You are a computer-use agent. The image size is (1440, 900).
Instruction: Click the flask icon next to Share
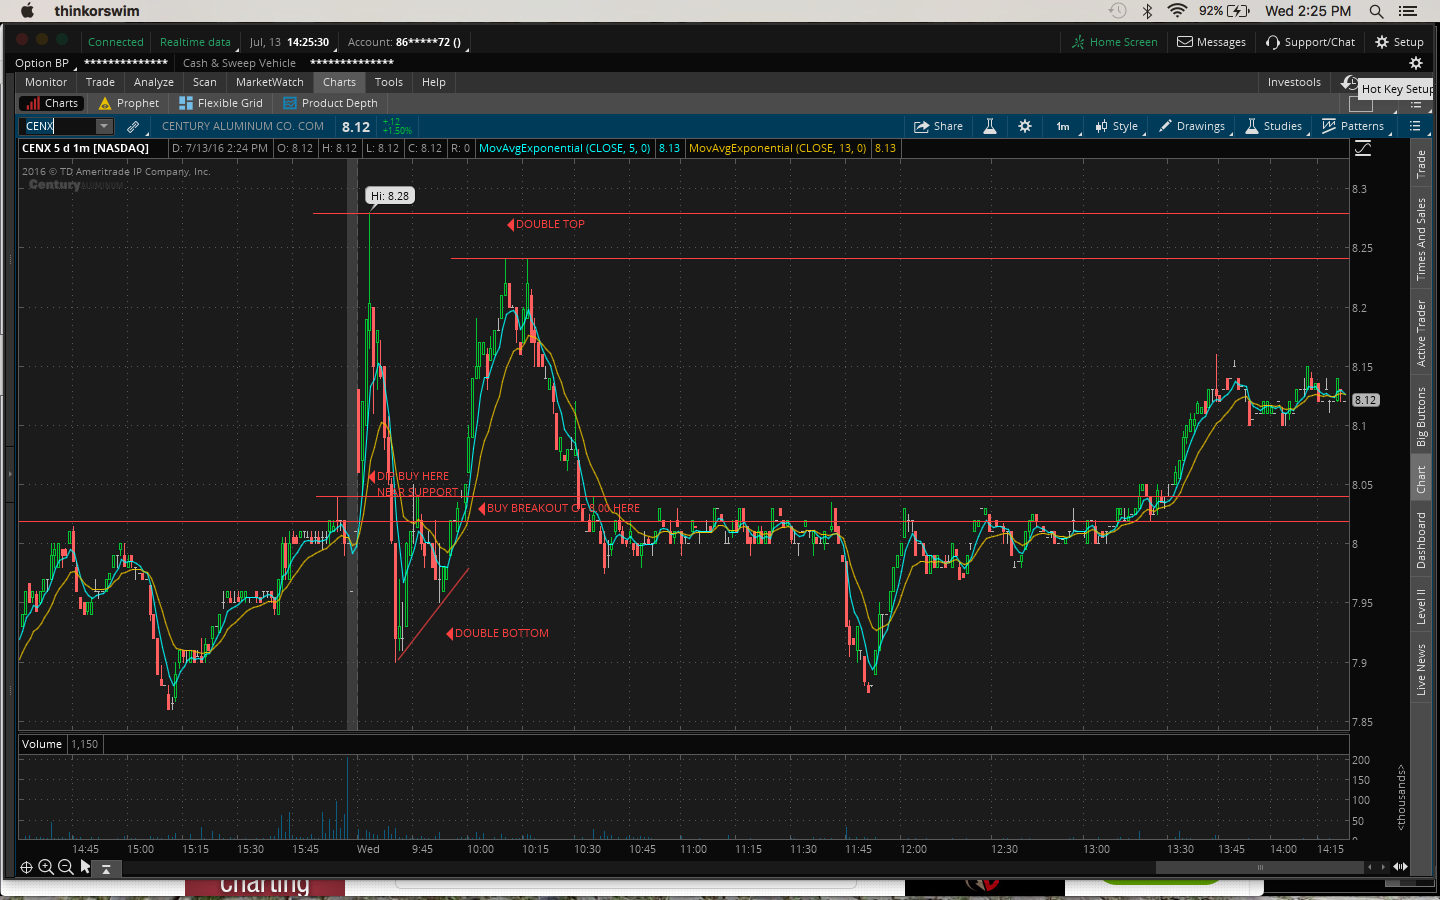(x=989, y=126)
